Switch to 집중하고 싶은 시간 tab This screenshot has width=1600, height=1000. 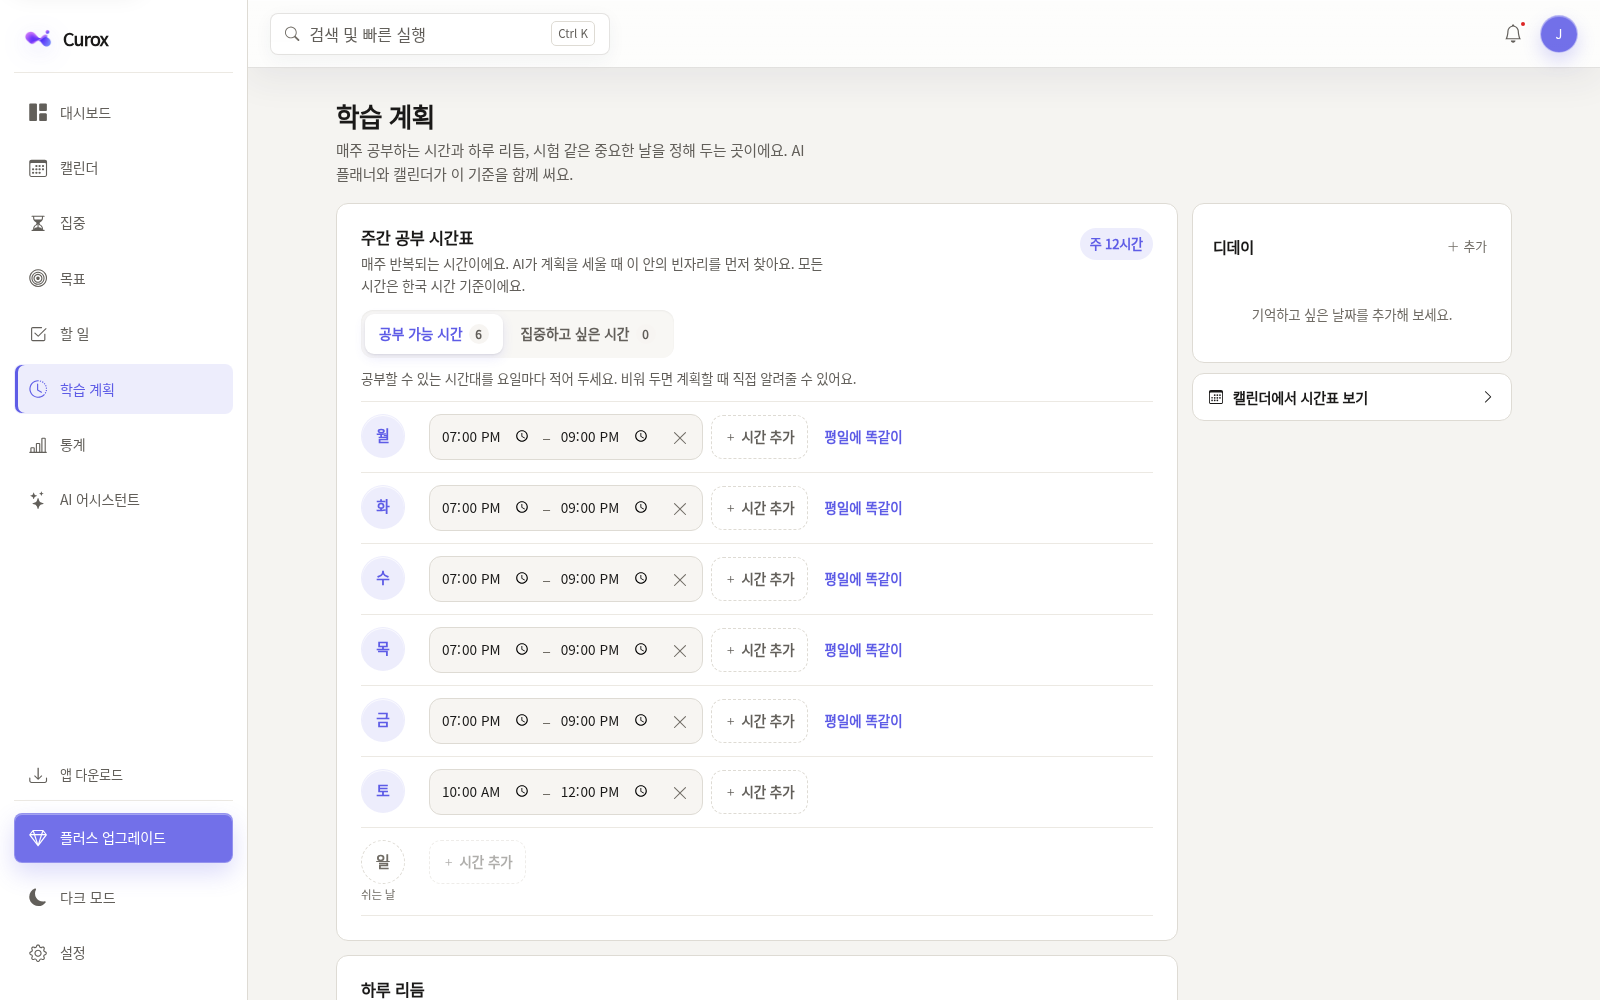(x=586, y=334)
